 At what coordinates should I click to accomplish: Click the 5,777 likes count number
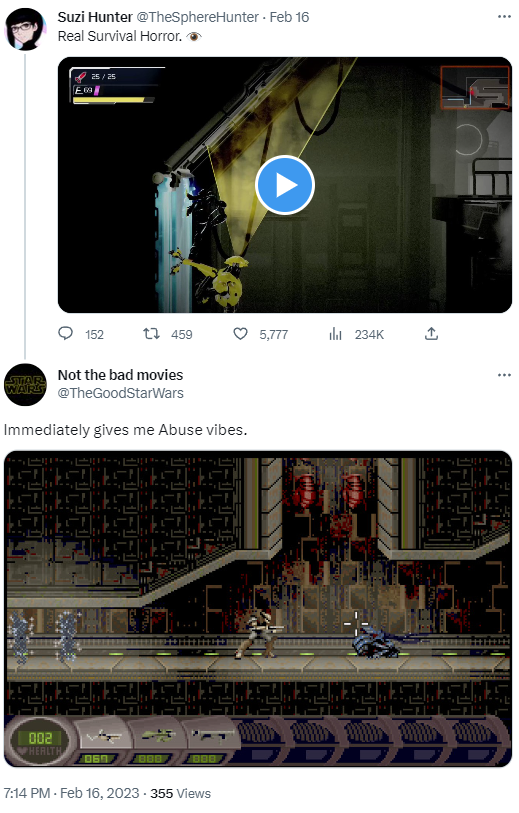click(274, 334)
